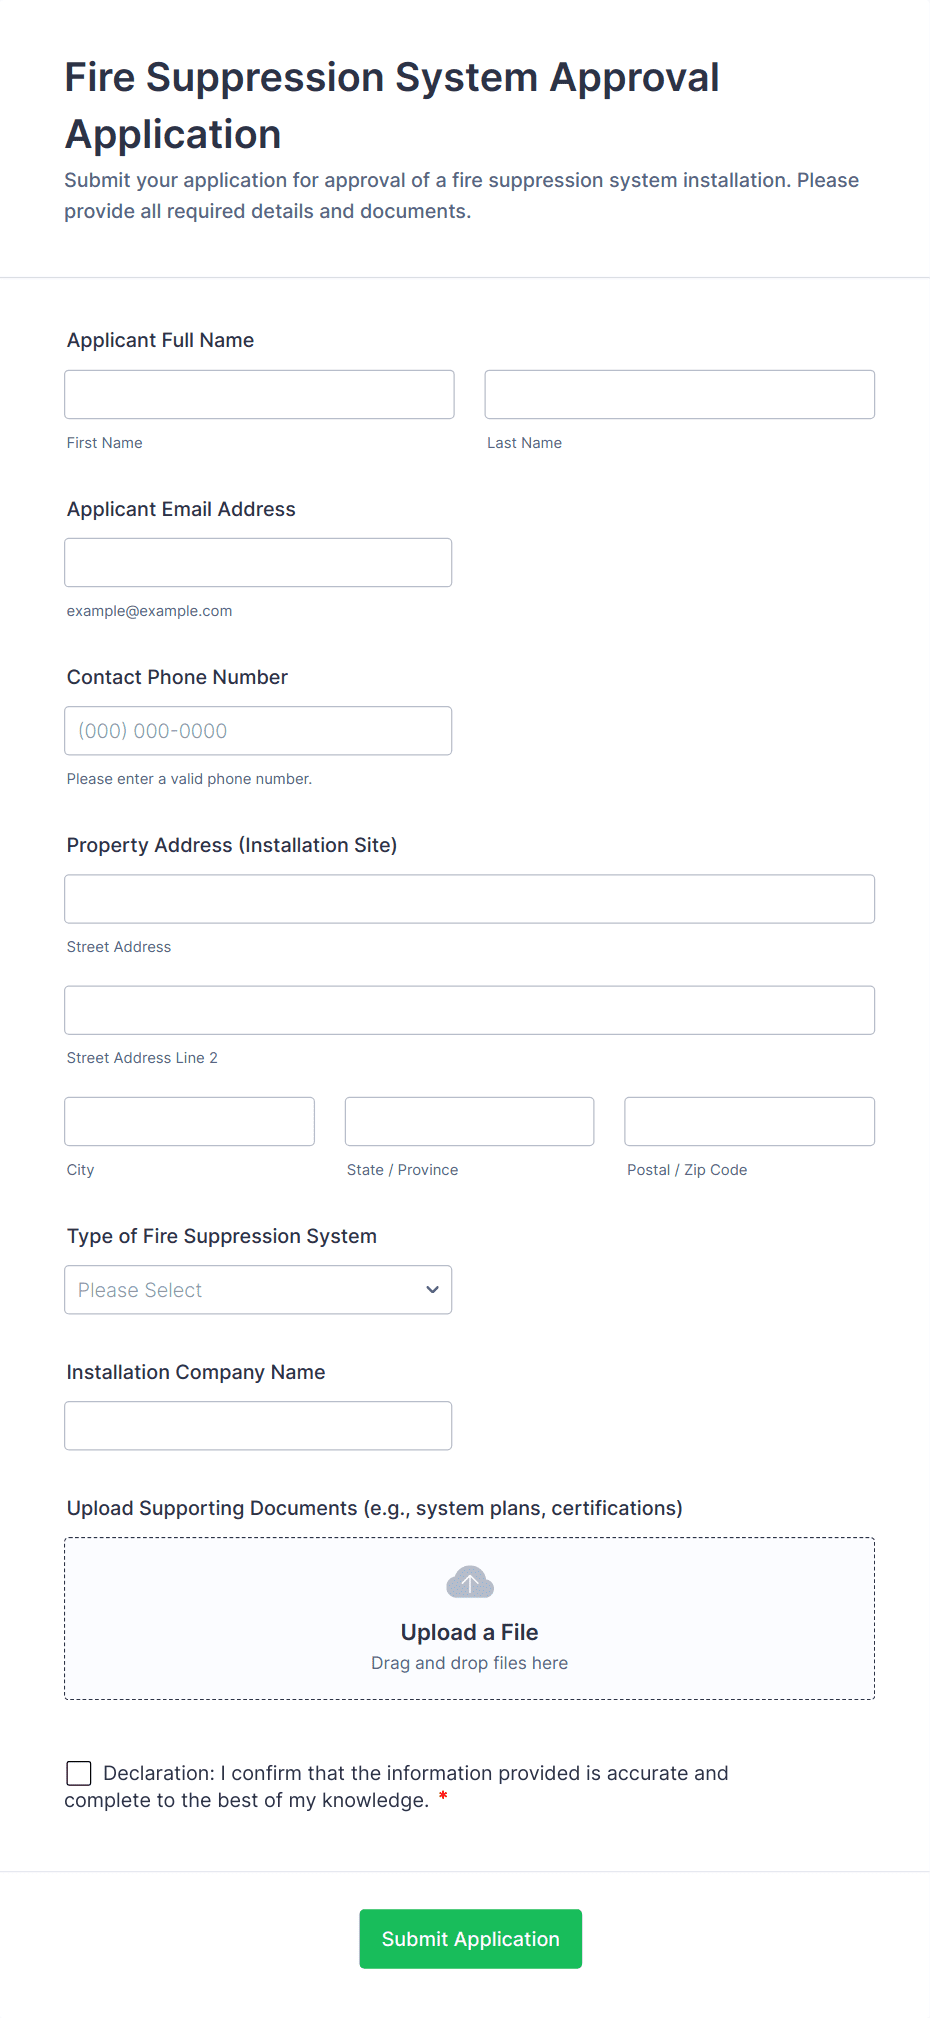Viewport: 930px width, 2018px height.
Task: Open the file upload area
Action: coord(469,1618)
